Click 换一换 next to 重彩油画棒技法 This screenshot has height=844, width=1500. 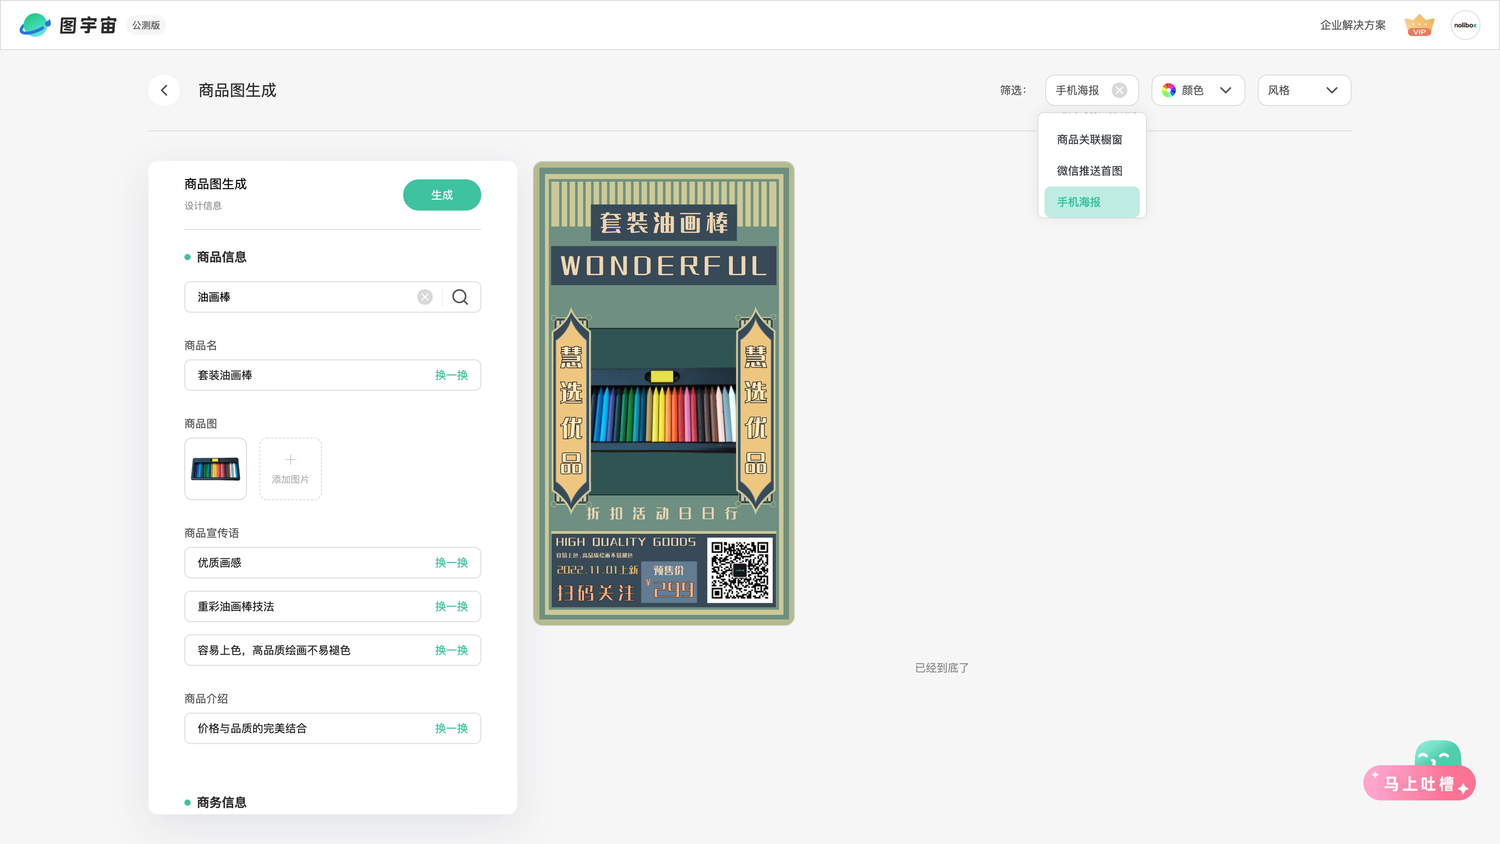pos(451,607)
